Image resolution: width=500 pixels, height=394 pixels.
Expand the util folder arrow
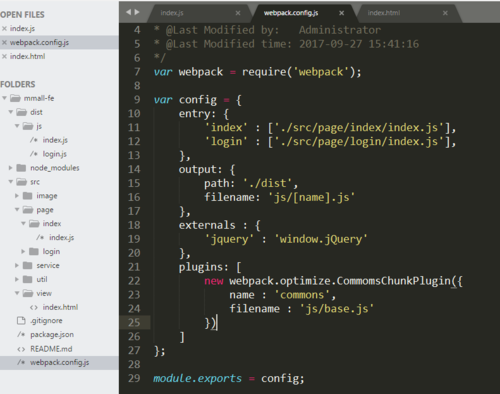tap(17, 280)
